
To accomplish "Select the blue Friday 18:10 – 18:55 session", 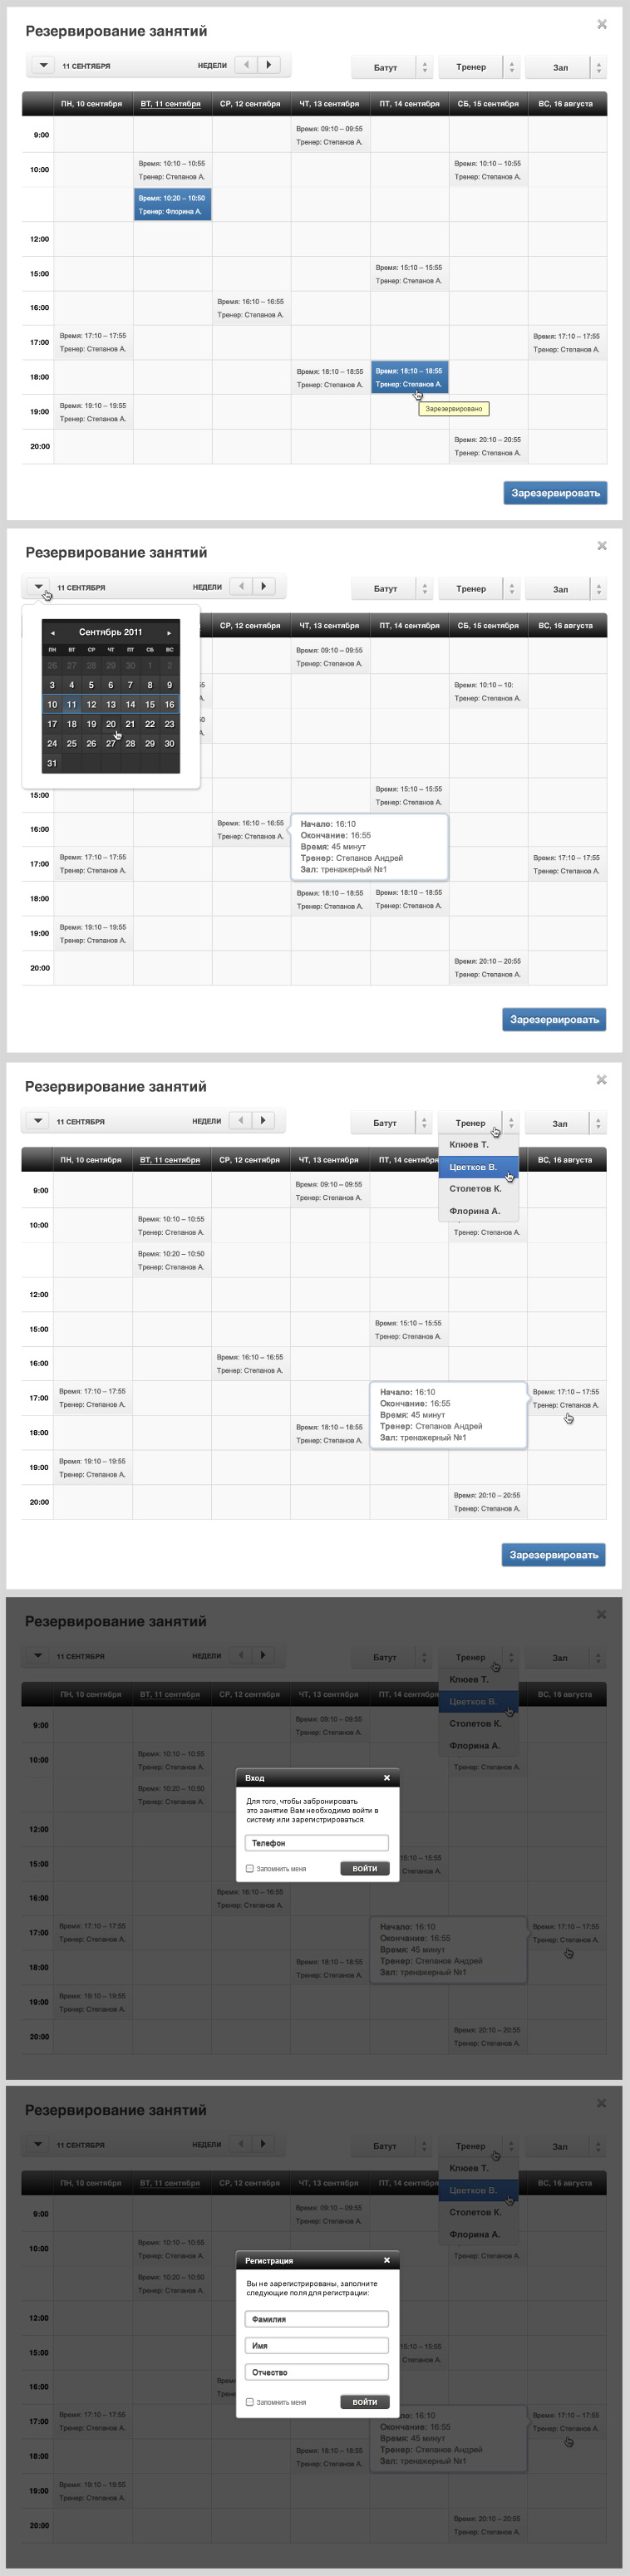I will (409, 378).
